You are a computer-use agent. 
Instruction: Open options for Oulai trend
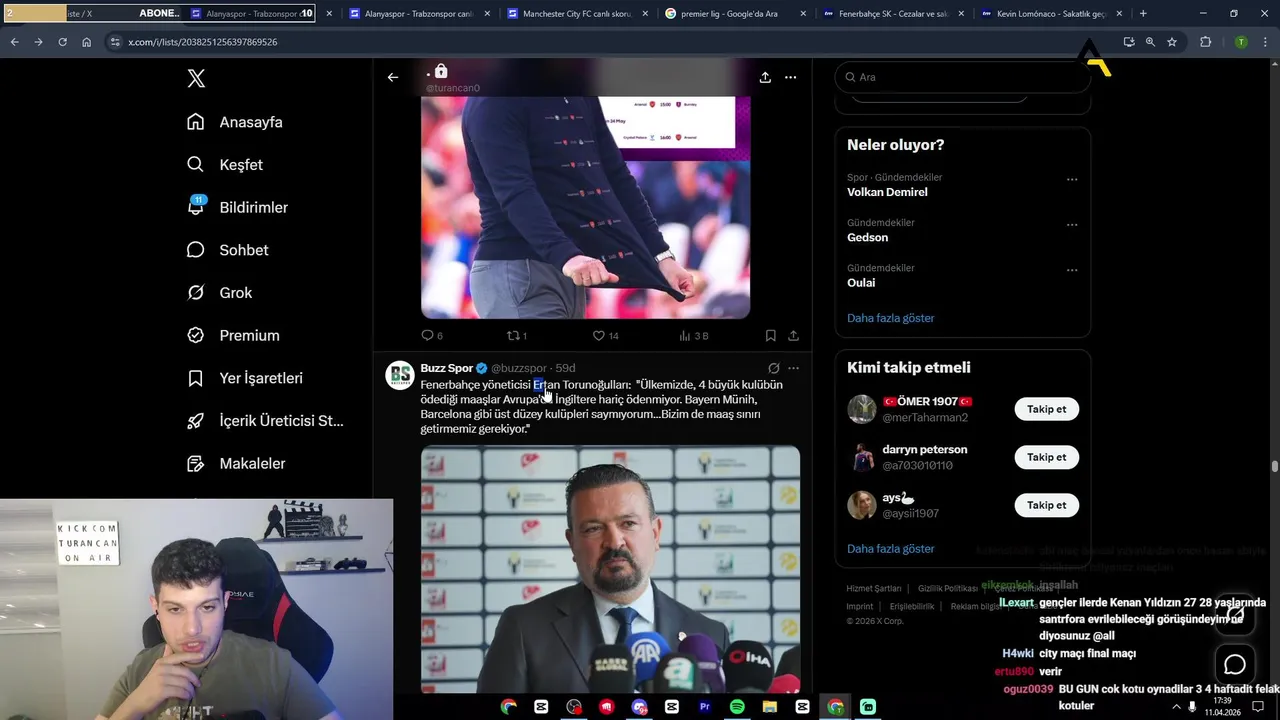[x=1072, y=270]
